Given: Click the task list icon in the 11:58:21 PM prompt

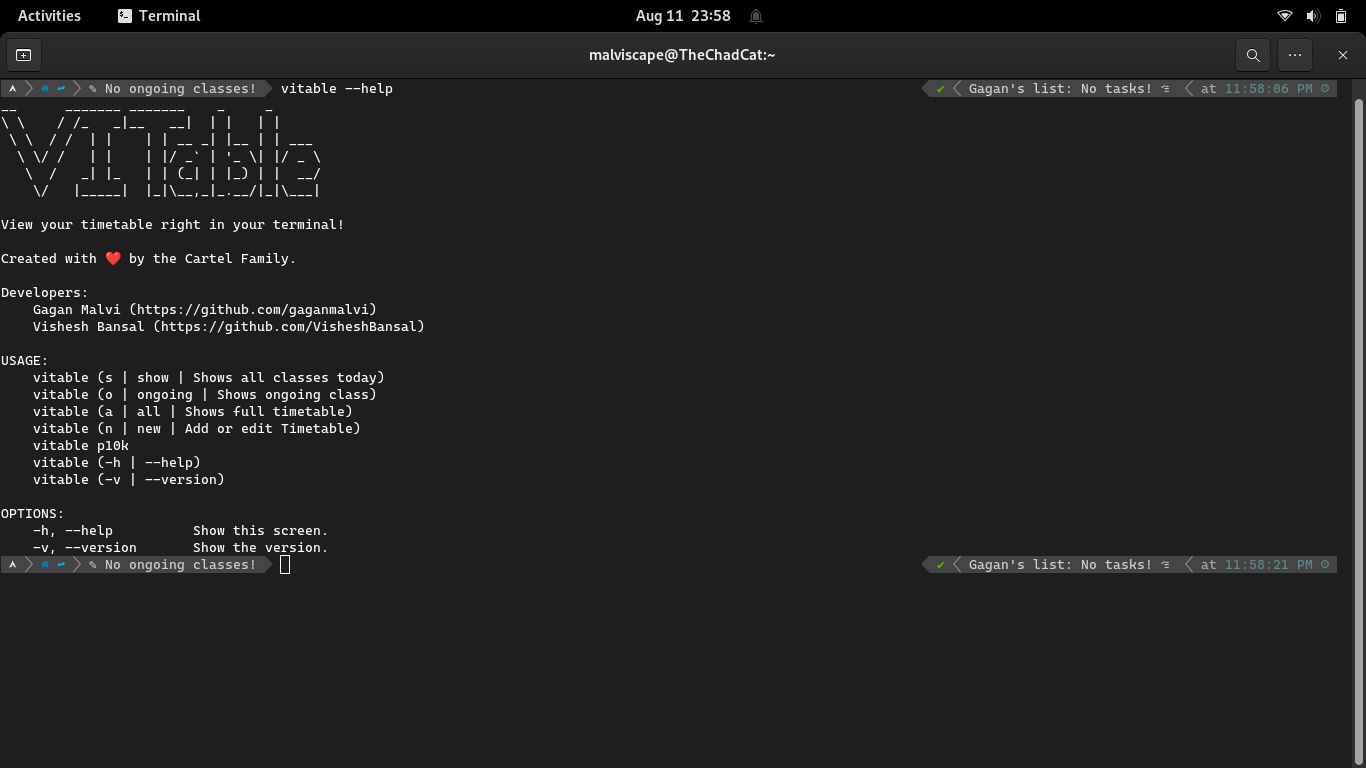Looking at the screenshot, I should point(1165,565).
